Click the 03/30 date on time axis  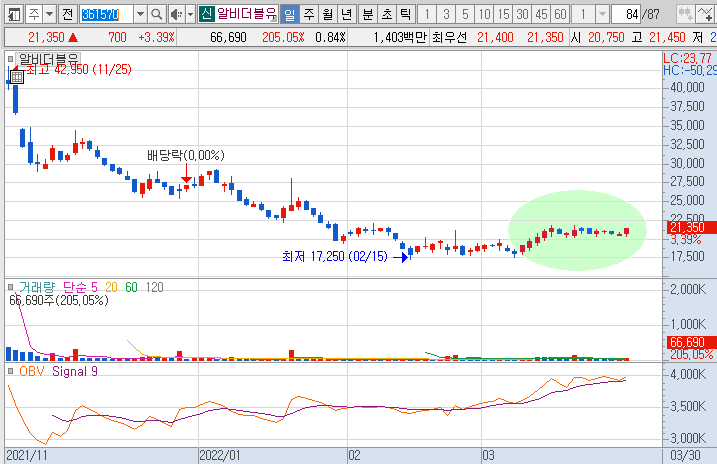coord(685,455)
